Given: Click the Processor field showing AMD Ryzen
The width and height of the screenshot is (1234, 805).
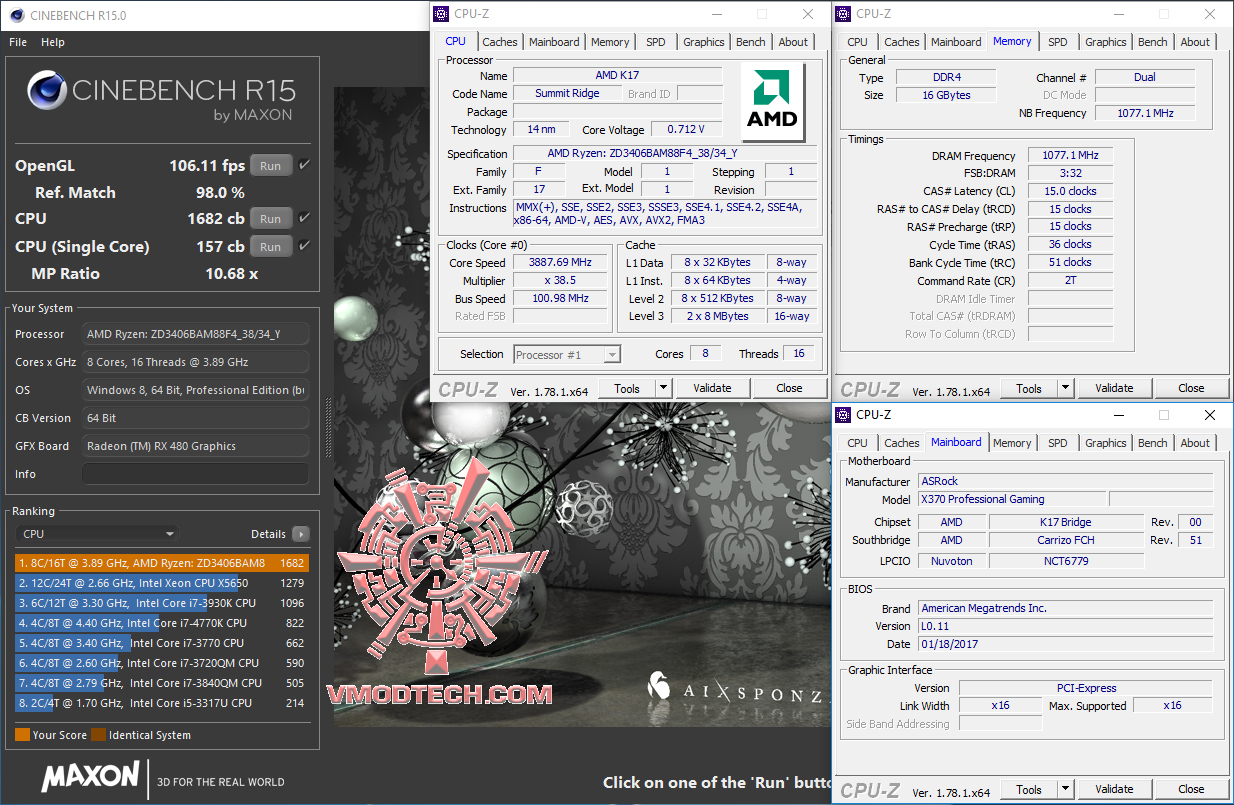Looking at the screenshot, I should pos(195,334).
